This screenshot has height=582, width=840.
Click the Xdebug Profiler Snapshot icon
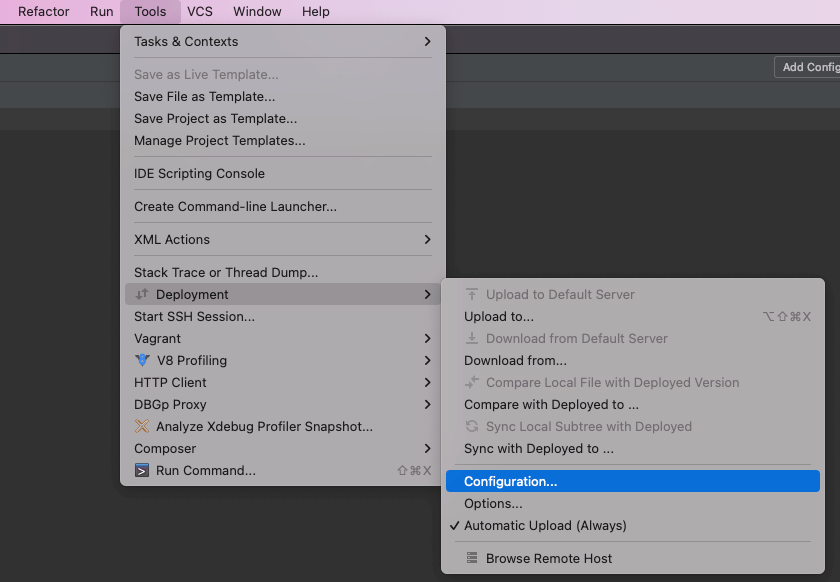[x=142, y=426]
